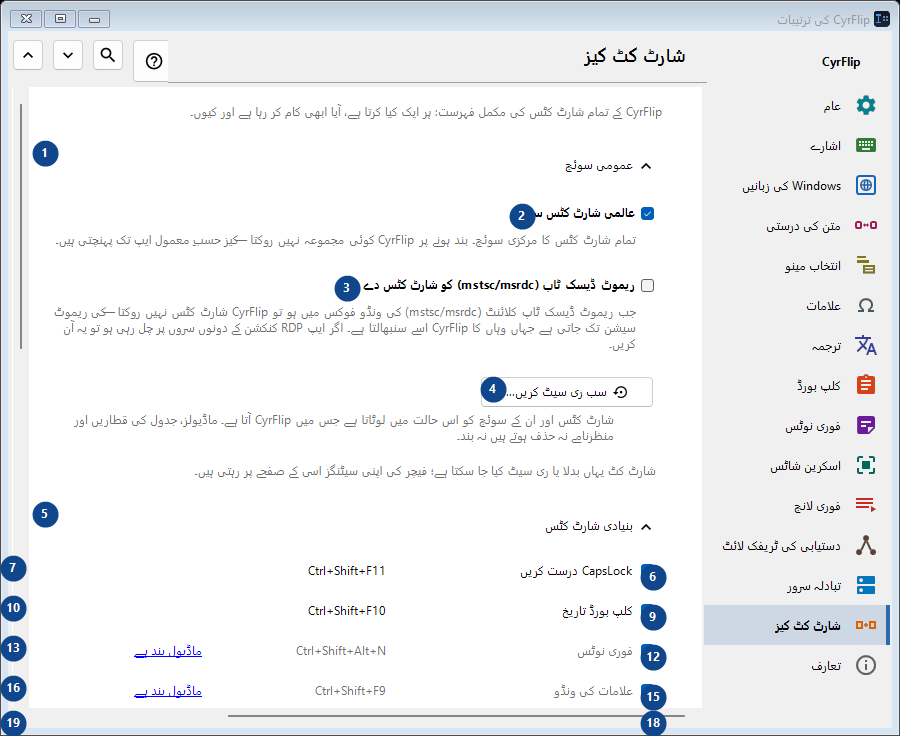Screen dimensions: 900x736
Task: Click the Ctrl+Shift+F11 shortcut value
Action: click(347, 571)
